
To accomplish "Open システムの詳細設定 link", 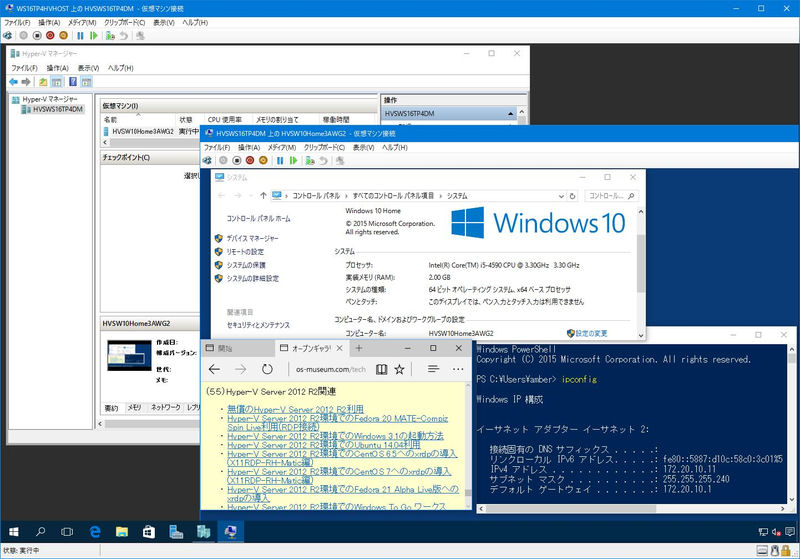I will pos(253,278).
